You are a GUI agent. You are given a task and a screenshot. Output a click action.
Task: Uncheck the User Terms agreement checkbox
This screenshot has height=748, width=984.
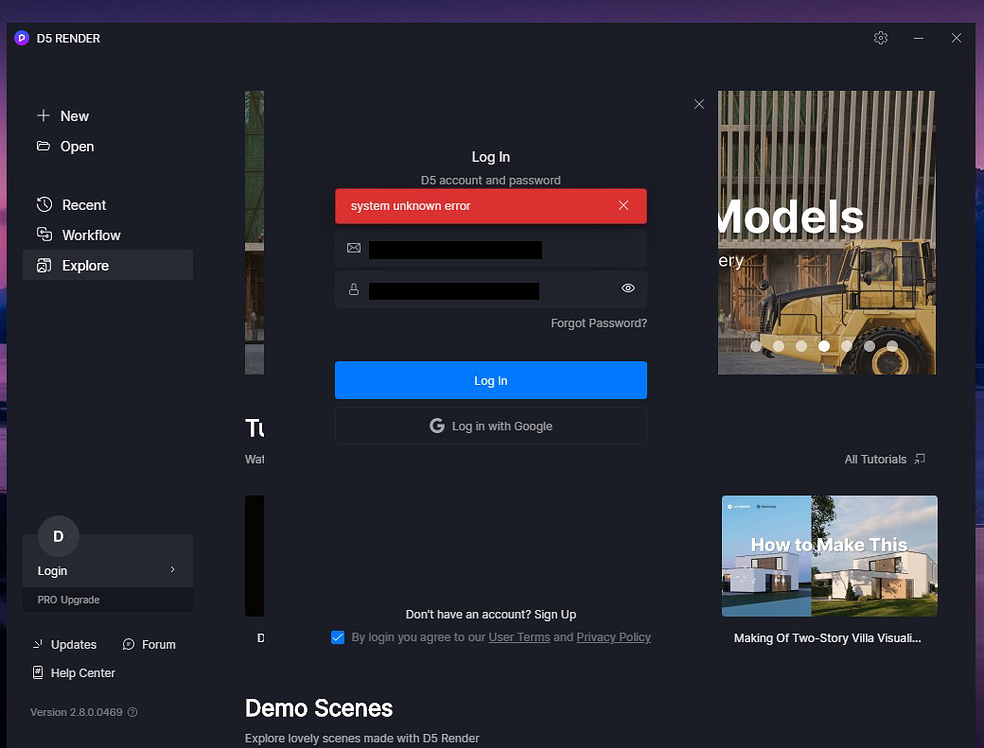point(338,638)
